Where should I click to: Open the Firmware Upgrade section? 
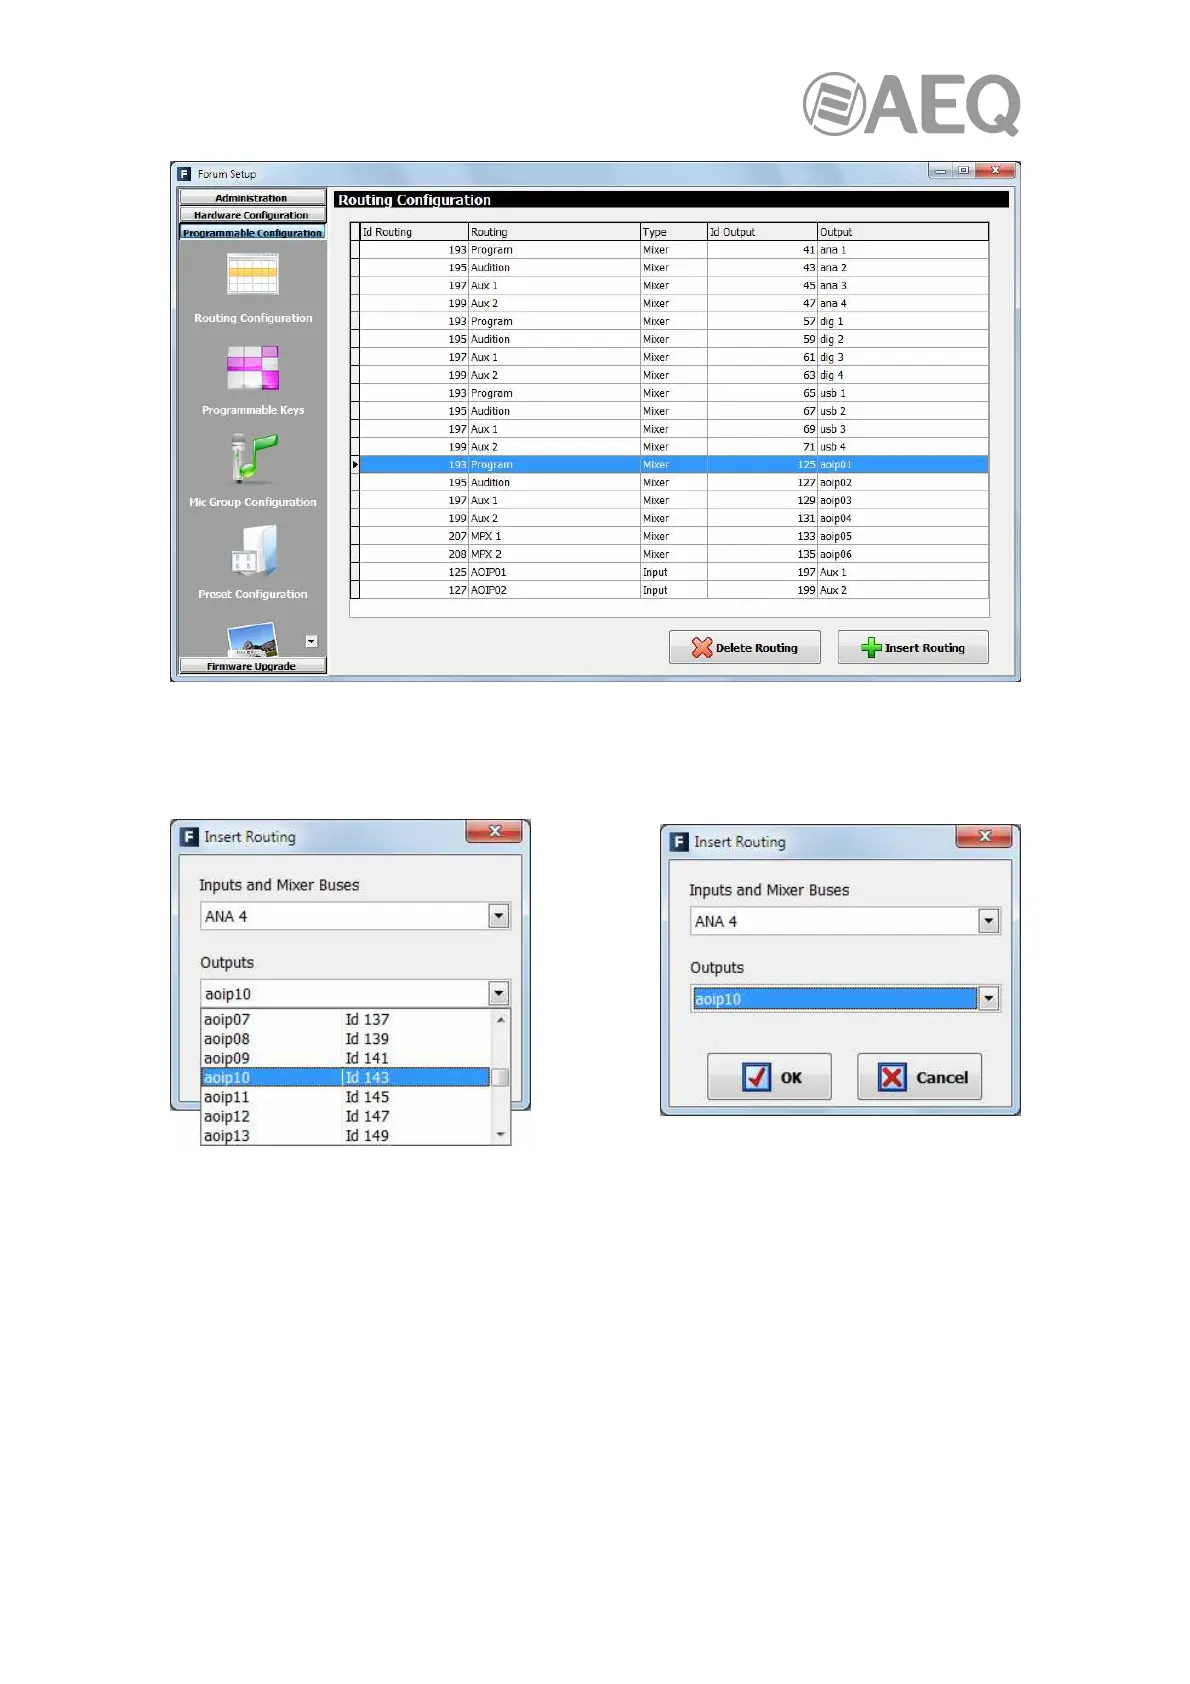(x=252, y=666)
